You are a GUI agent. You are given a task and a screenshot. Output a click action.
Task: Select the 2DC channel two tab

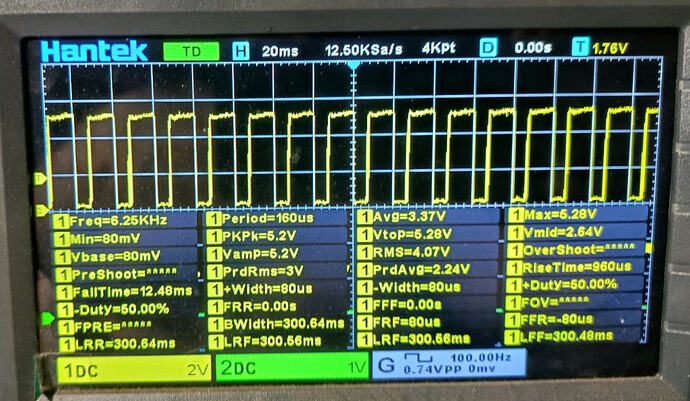coord(292,367)
